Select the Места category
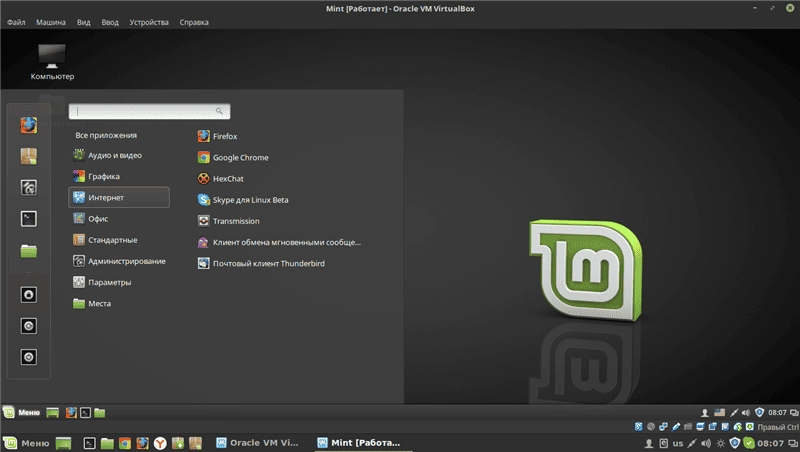The height and width of the screenshot is (452, 800). pyautogui.click(x=92, y=304)
